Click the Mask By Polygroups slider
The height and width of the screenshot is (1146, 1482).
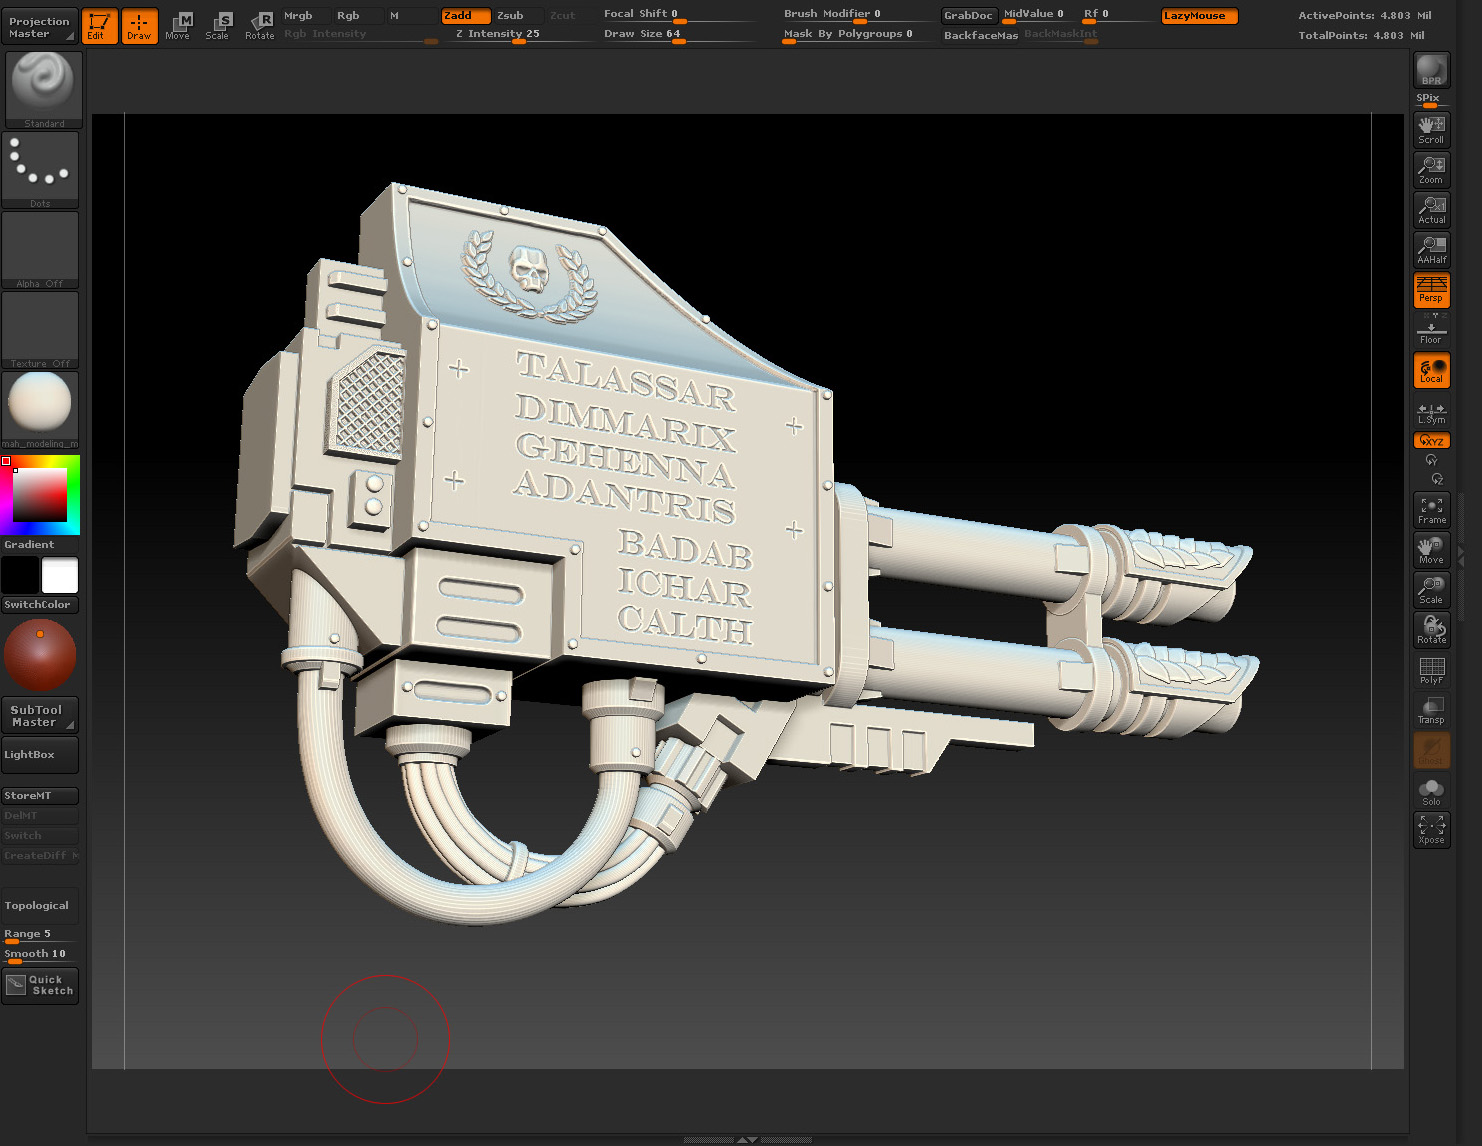click(859, 34)
